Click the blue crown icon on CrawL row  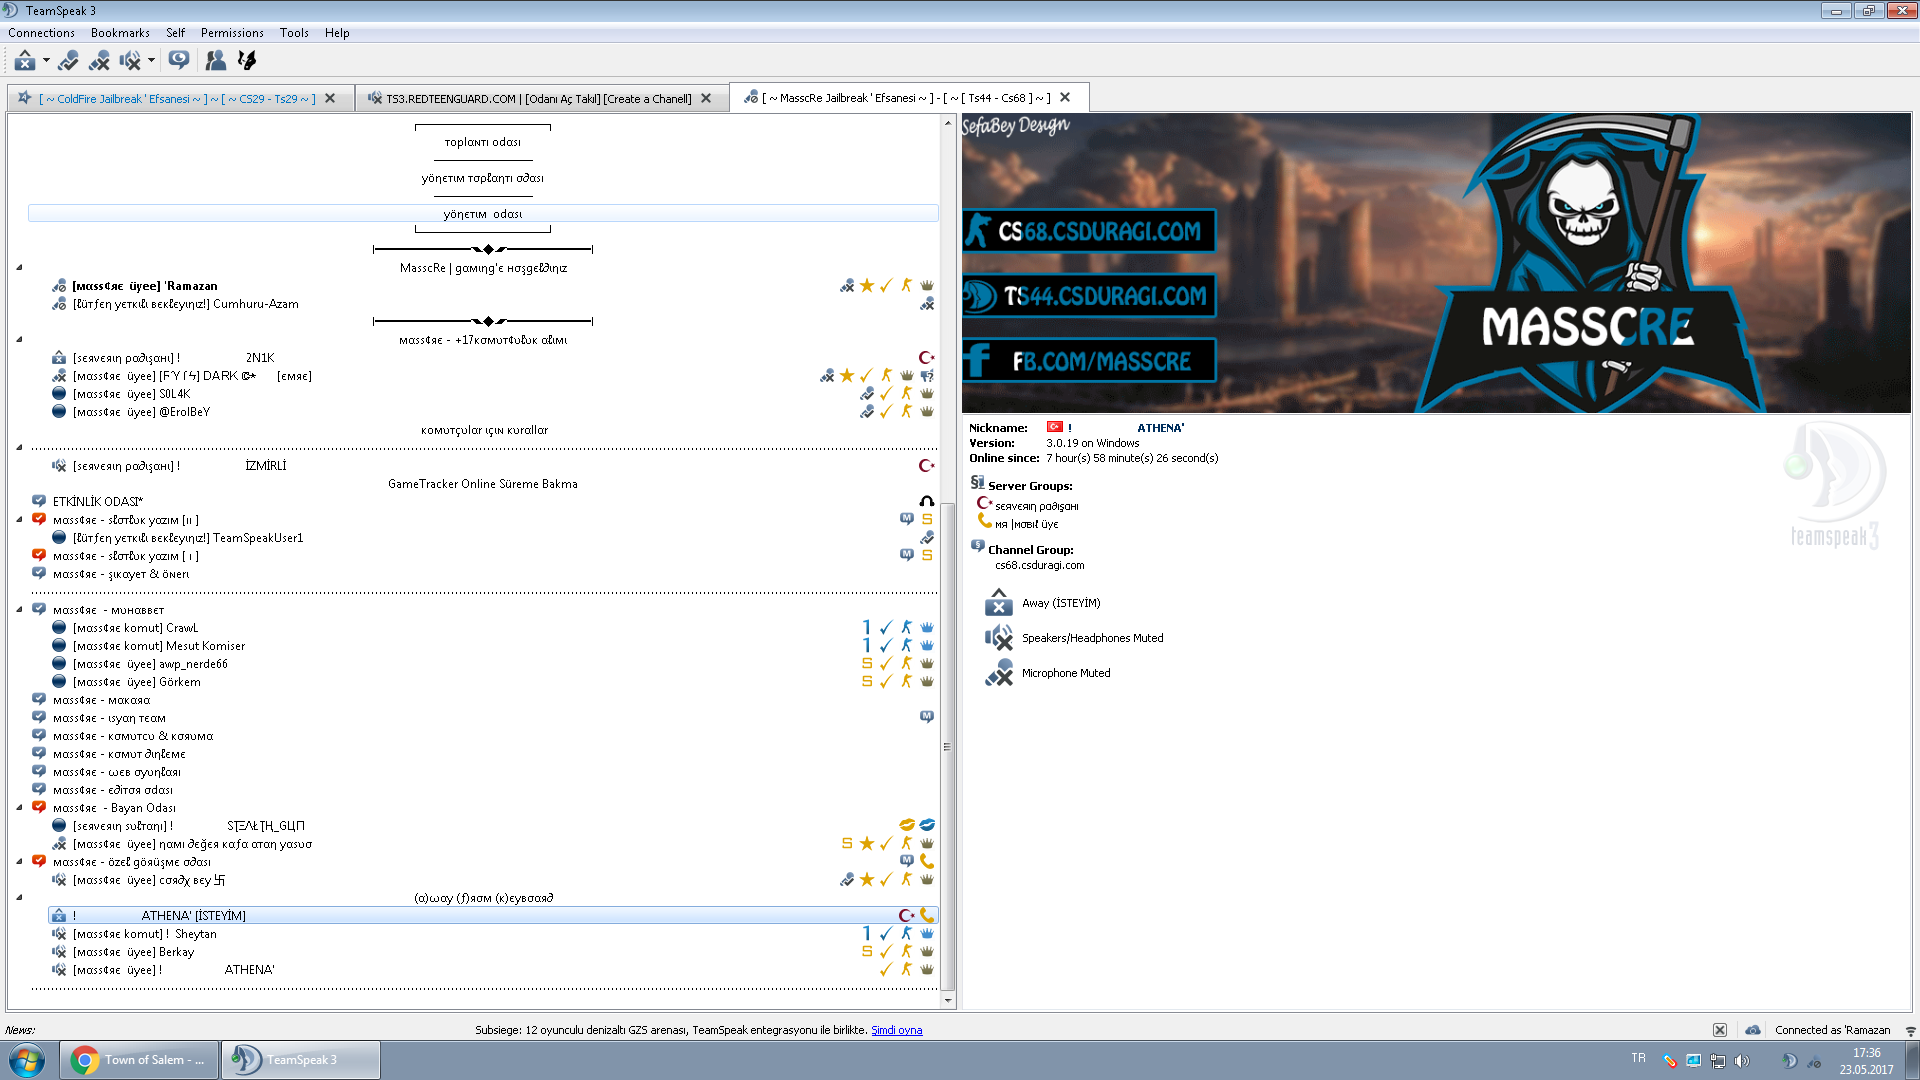[927, 628]
